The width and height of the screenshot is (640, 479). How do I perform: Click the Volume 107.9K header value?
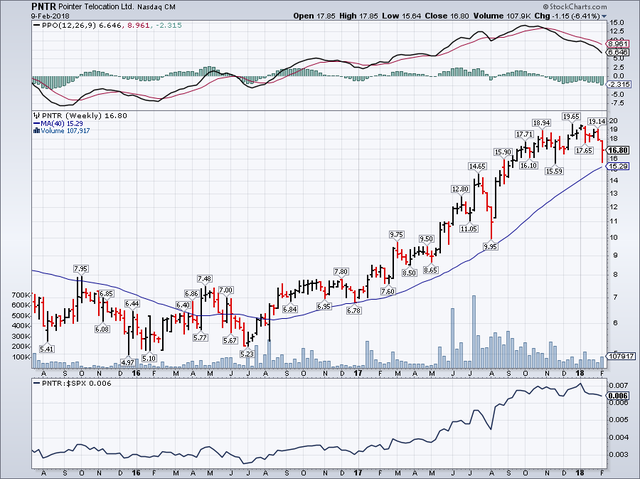coord(503,16)
